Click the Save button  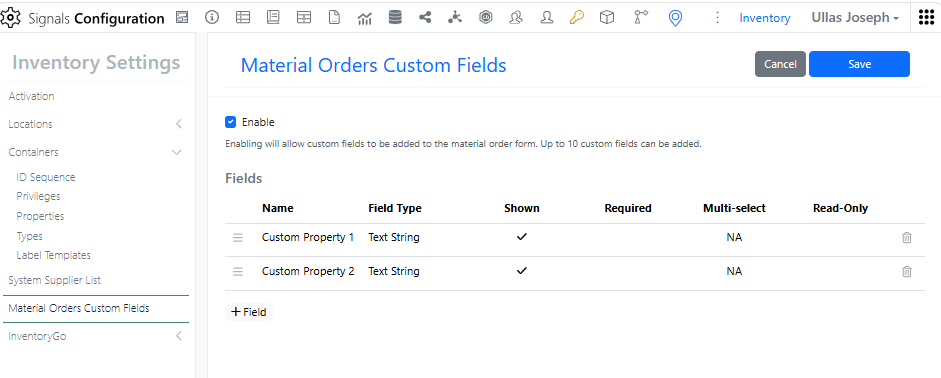pyautogui.click(x=859, y=64)
